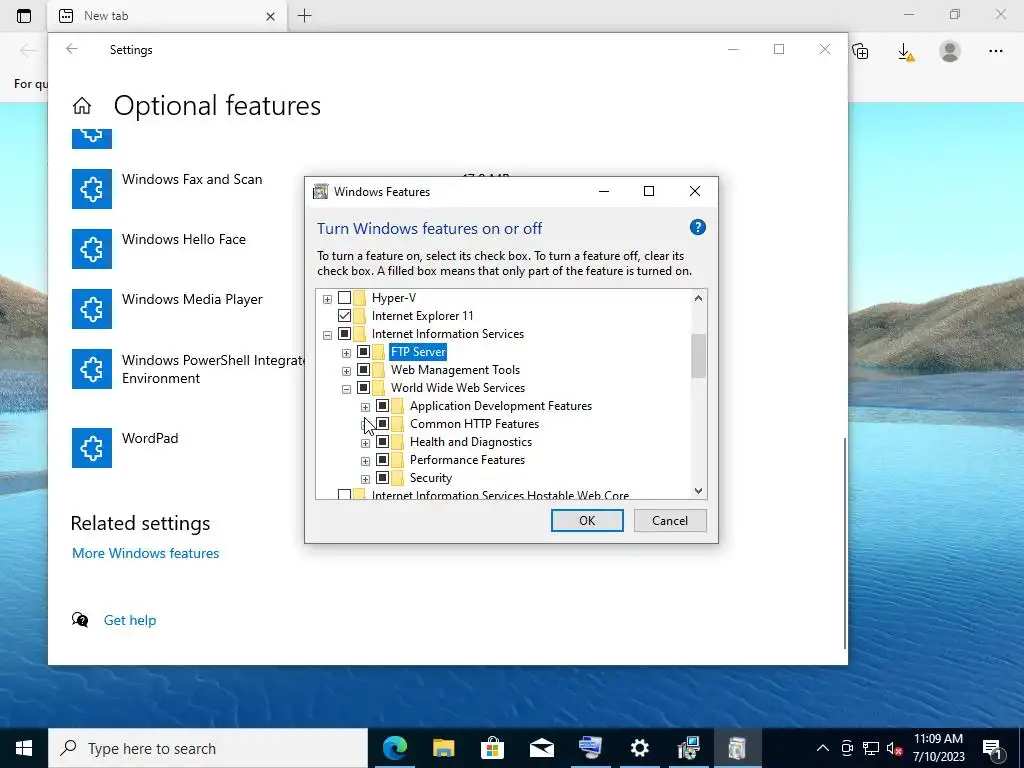Open Edge tab actions menu icon
Viewport: 1024px width, 768px height.
(24, 16)
